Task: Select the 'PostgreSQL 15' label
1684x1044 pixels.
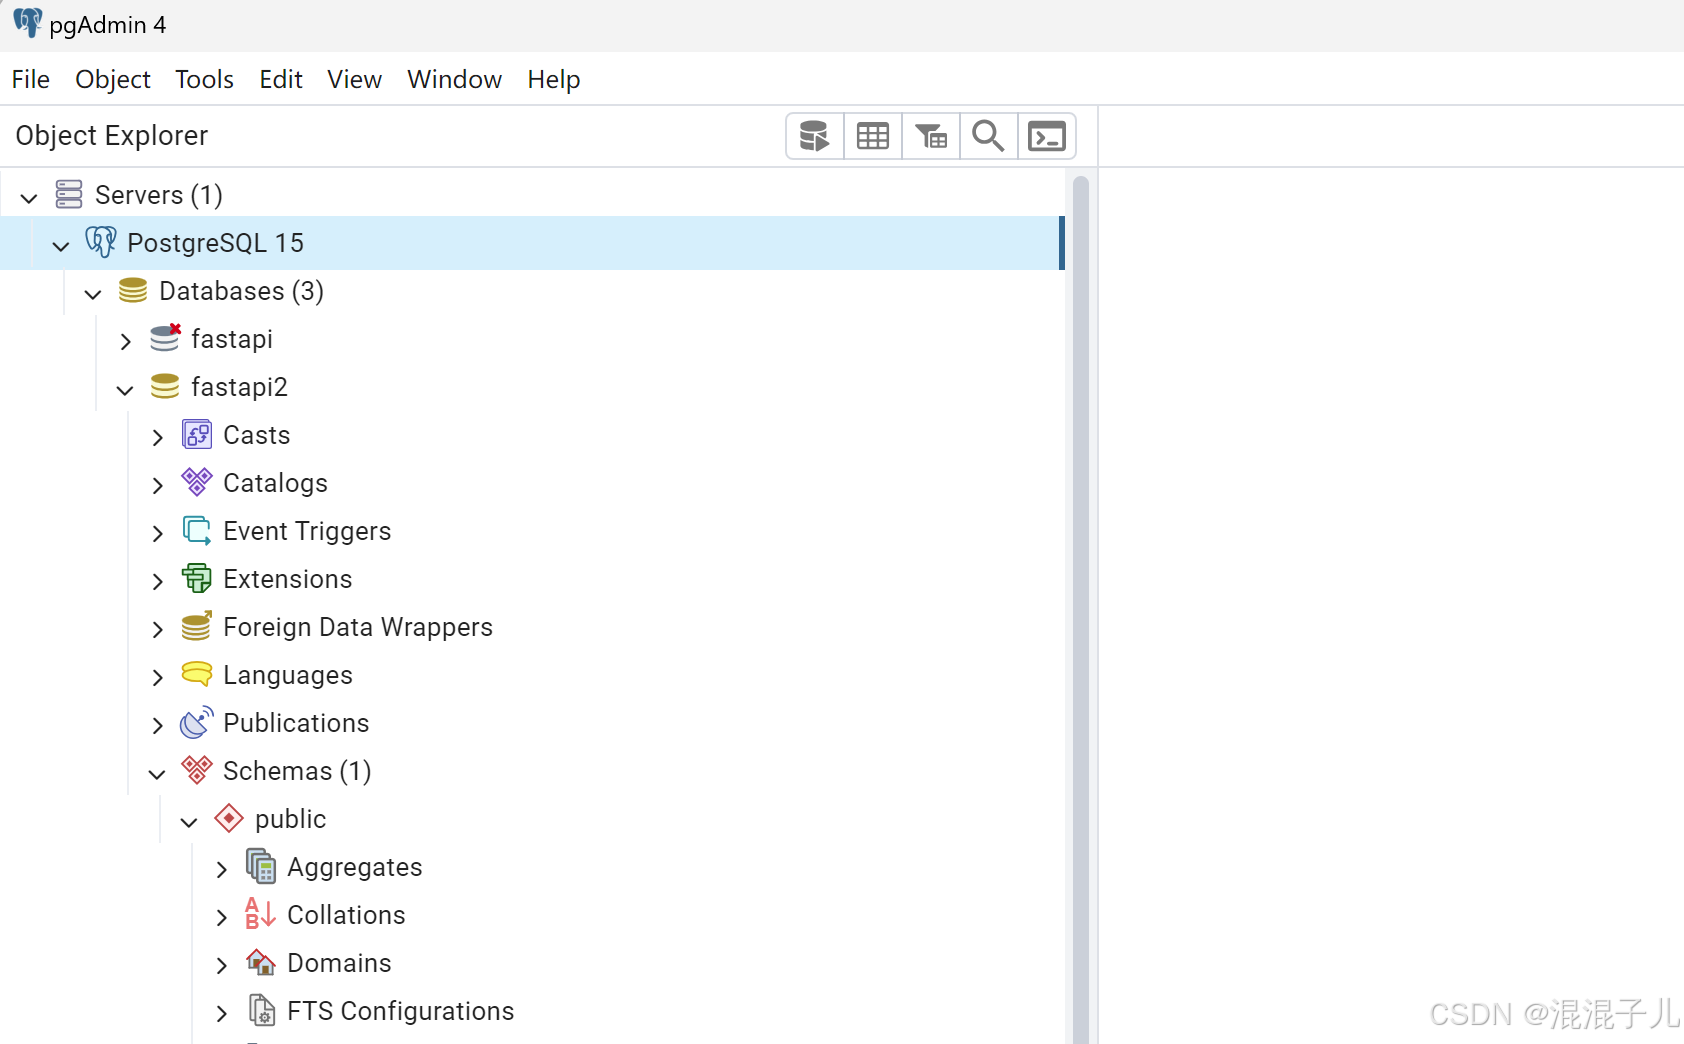Action: click(216, 242)
